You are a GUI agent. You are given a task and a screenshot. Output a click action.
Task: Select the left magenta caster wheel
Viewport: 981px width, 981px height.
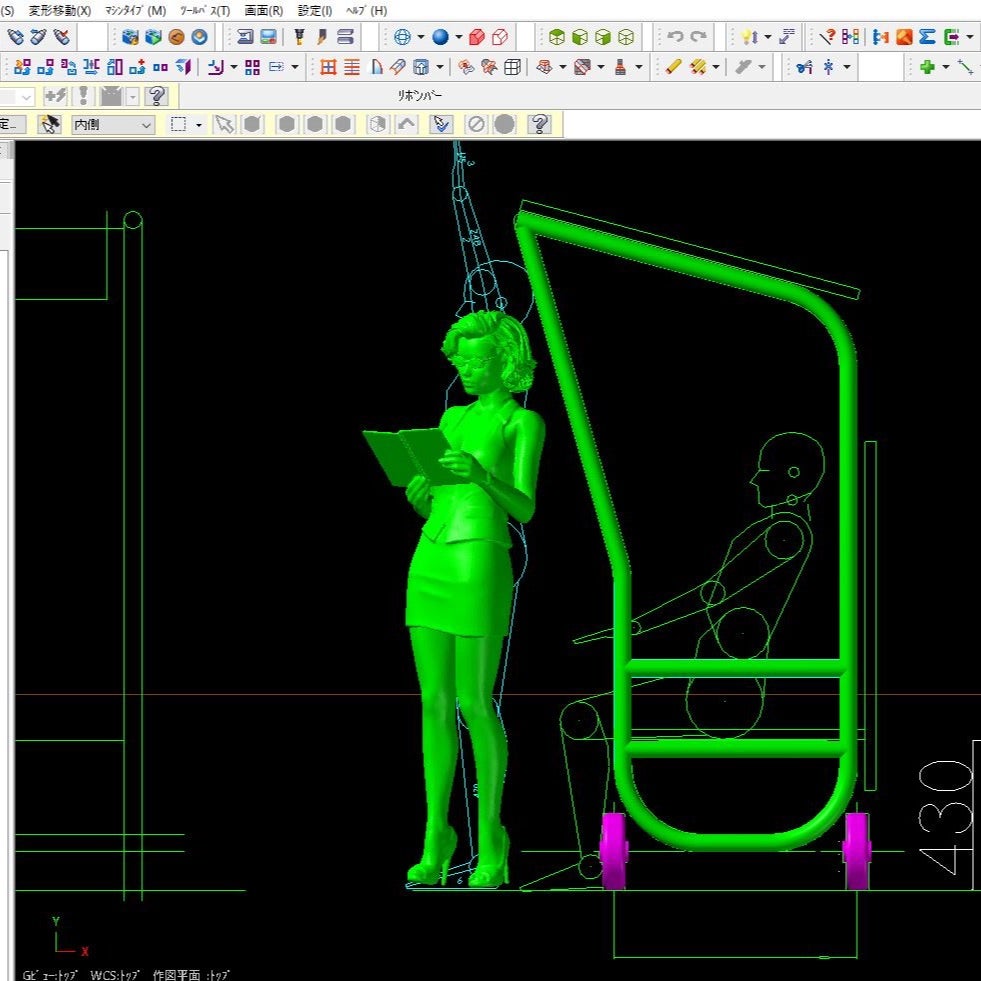click(612, 850)
